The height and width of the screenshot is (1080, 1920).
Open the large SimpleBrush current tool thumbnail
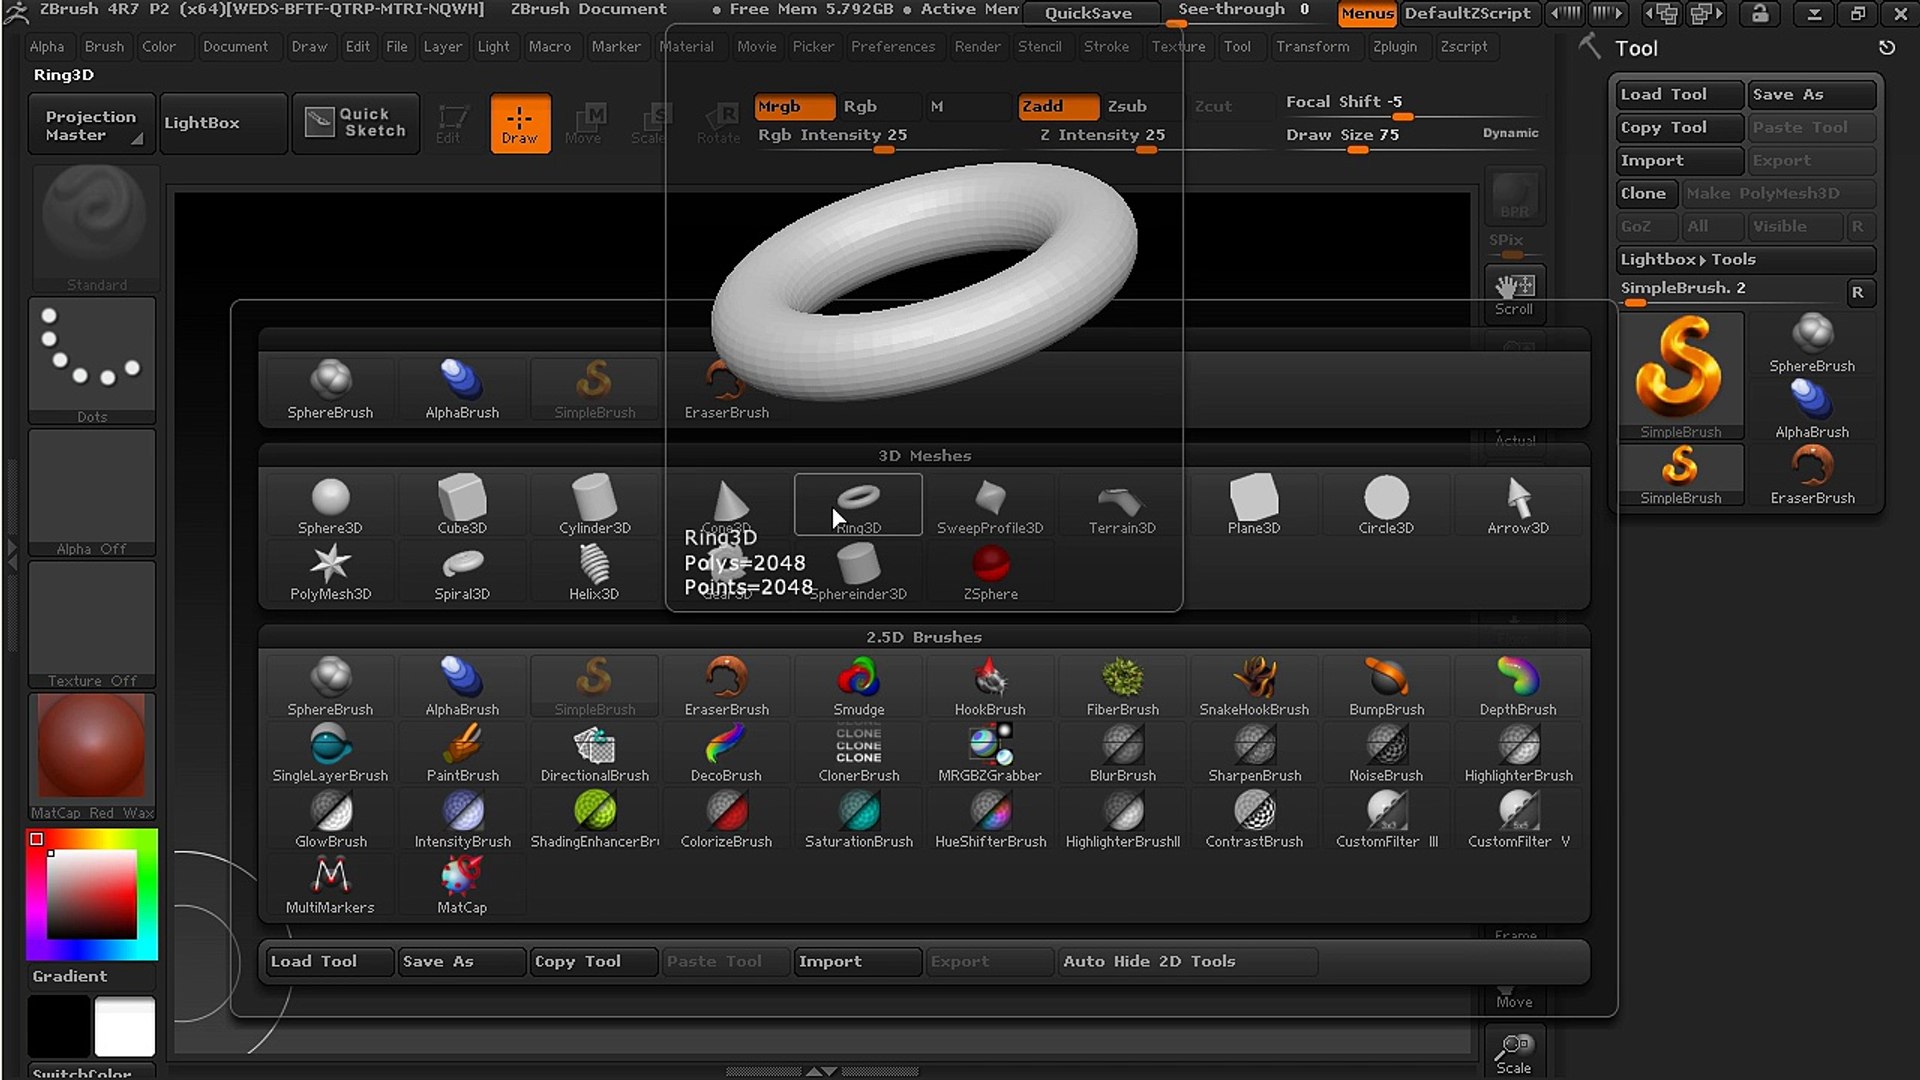[1680, 375]
